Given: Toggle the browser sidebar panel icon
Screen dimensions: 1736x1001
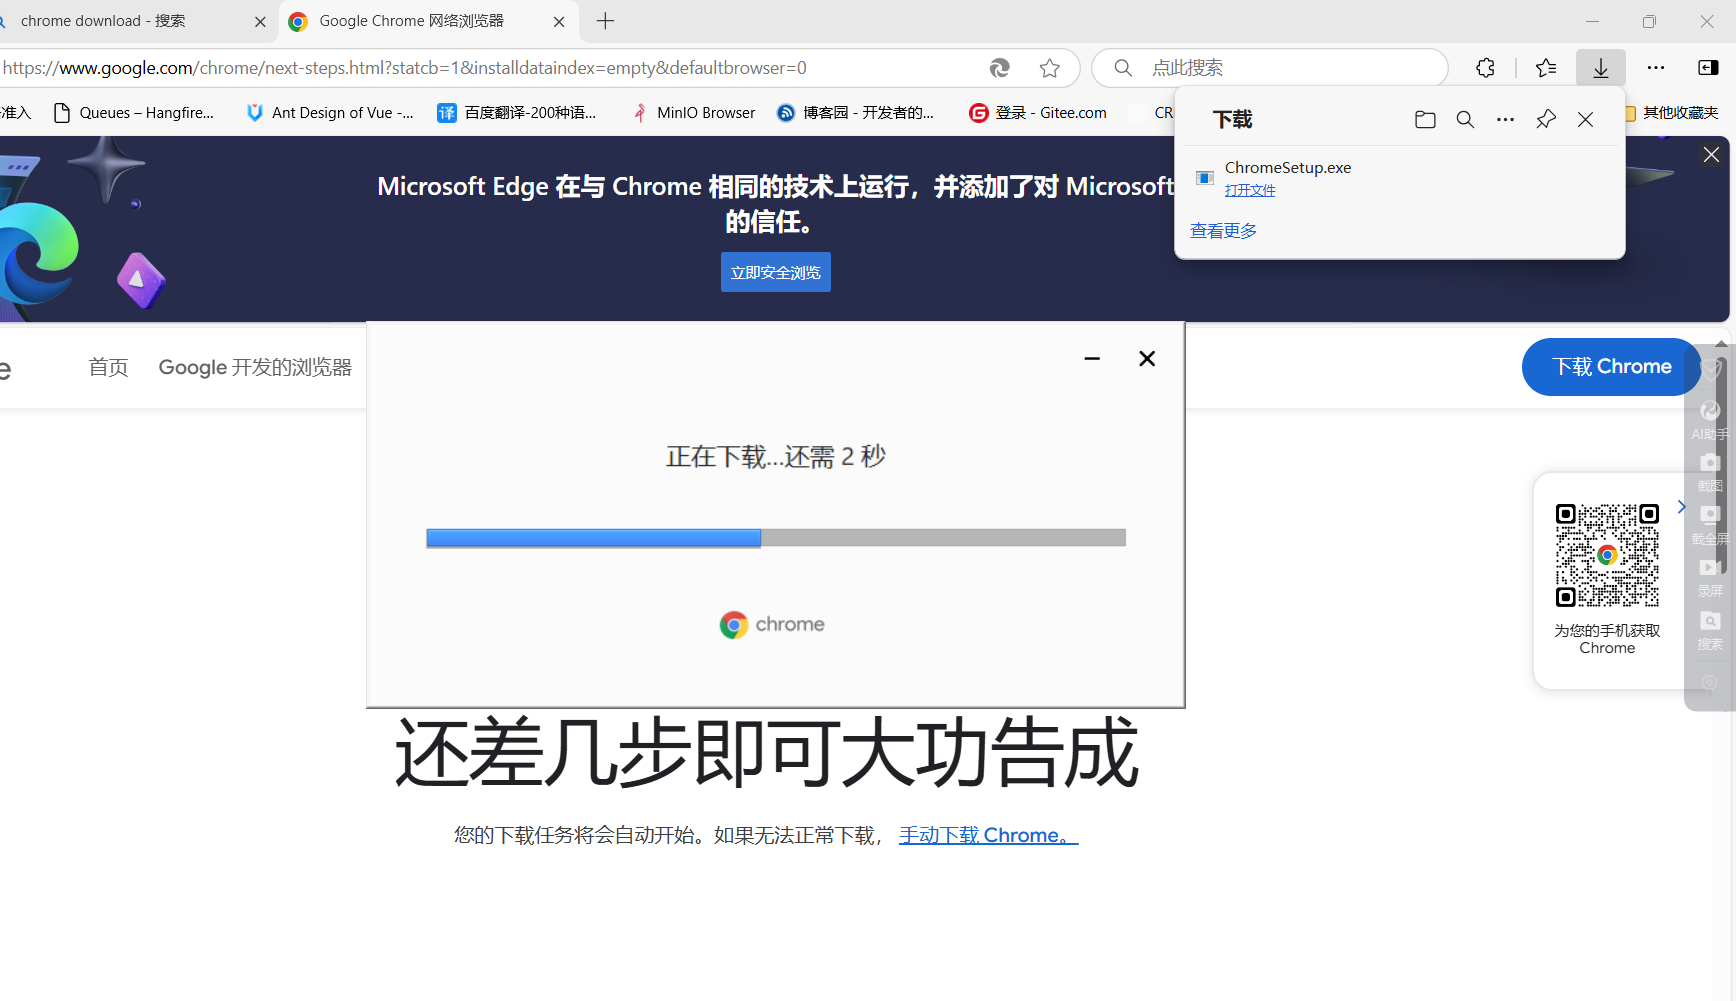Looking at the screenshot, I should (x=1708, y=68).
